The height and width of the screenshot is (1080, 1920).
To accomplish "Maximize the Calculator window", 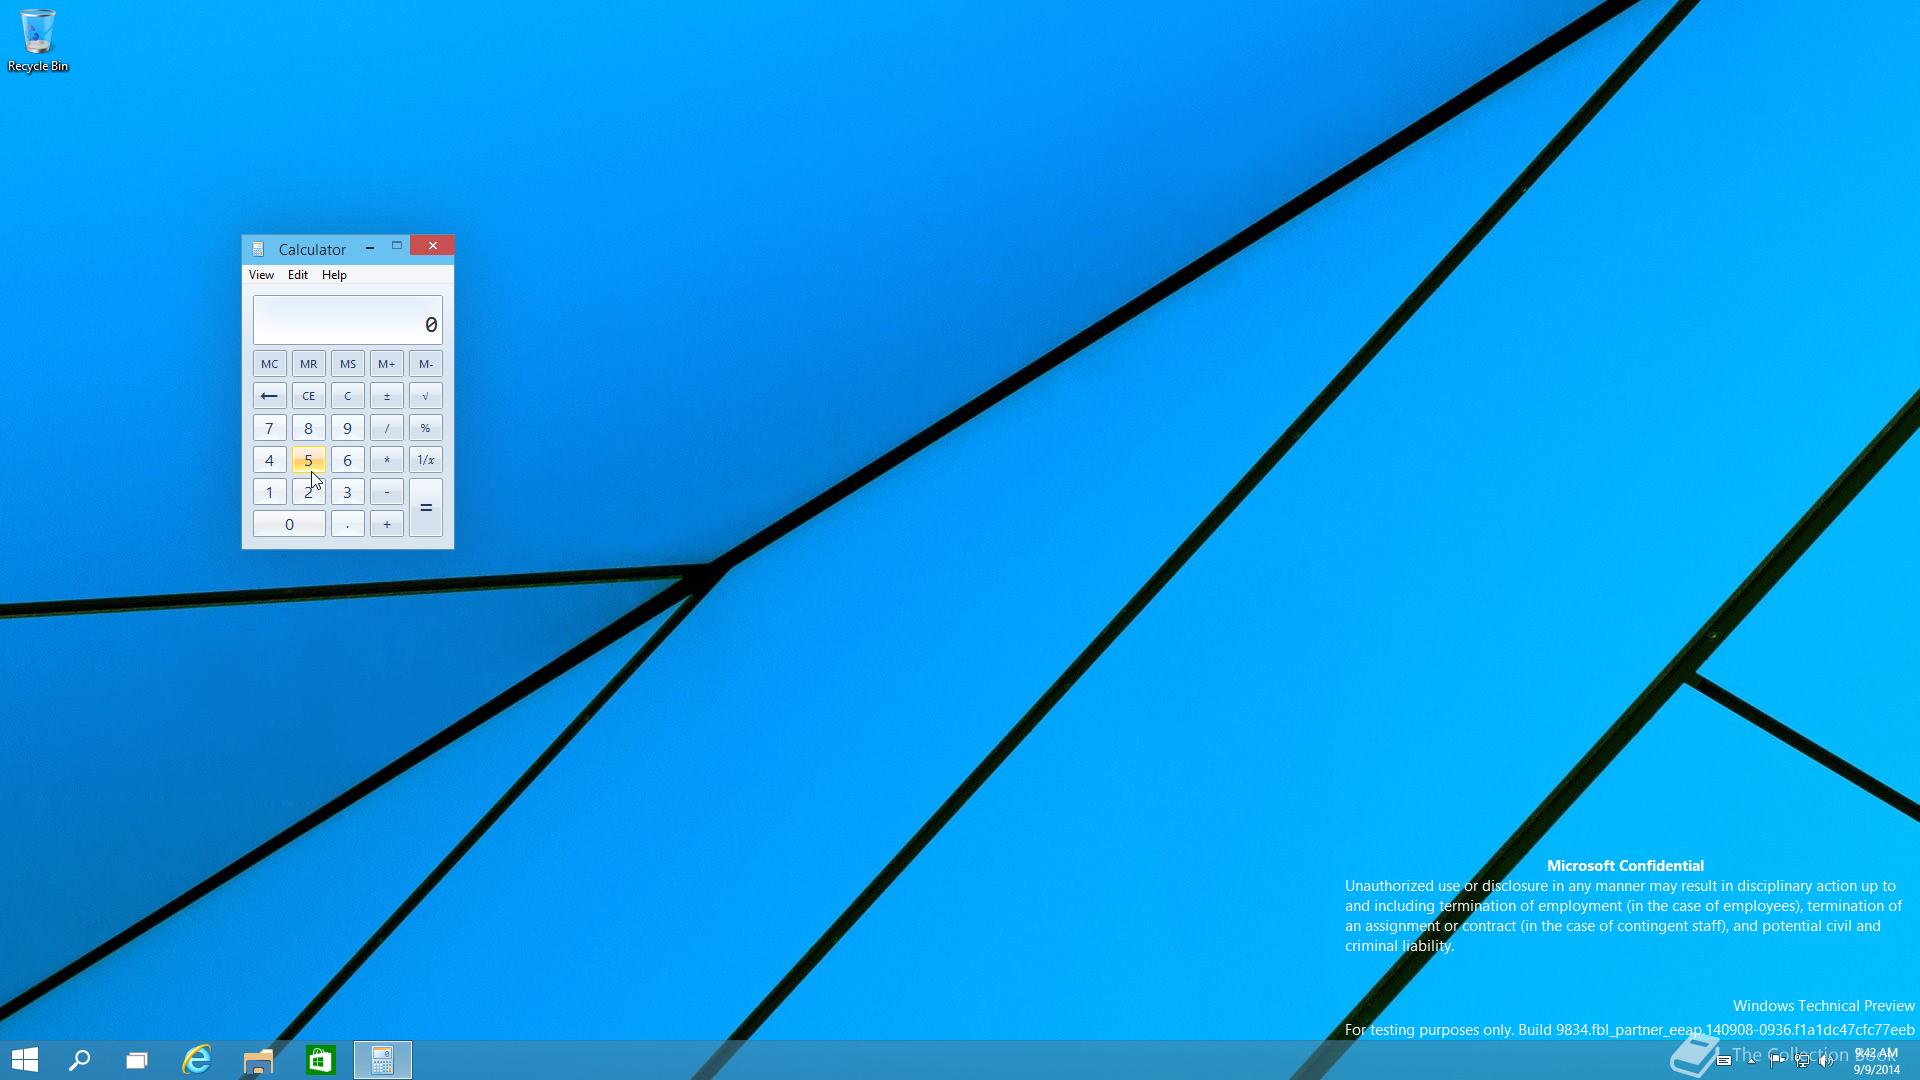I will 397,246.
